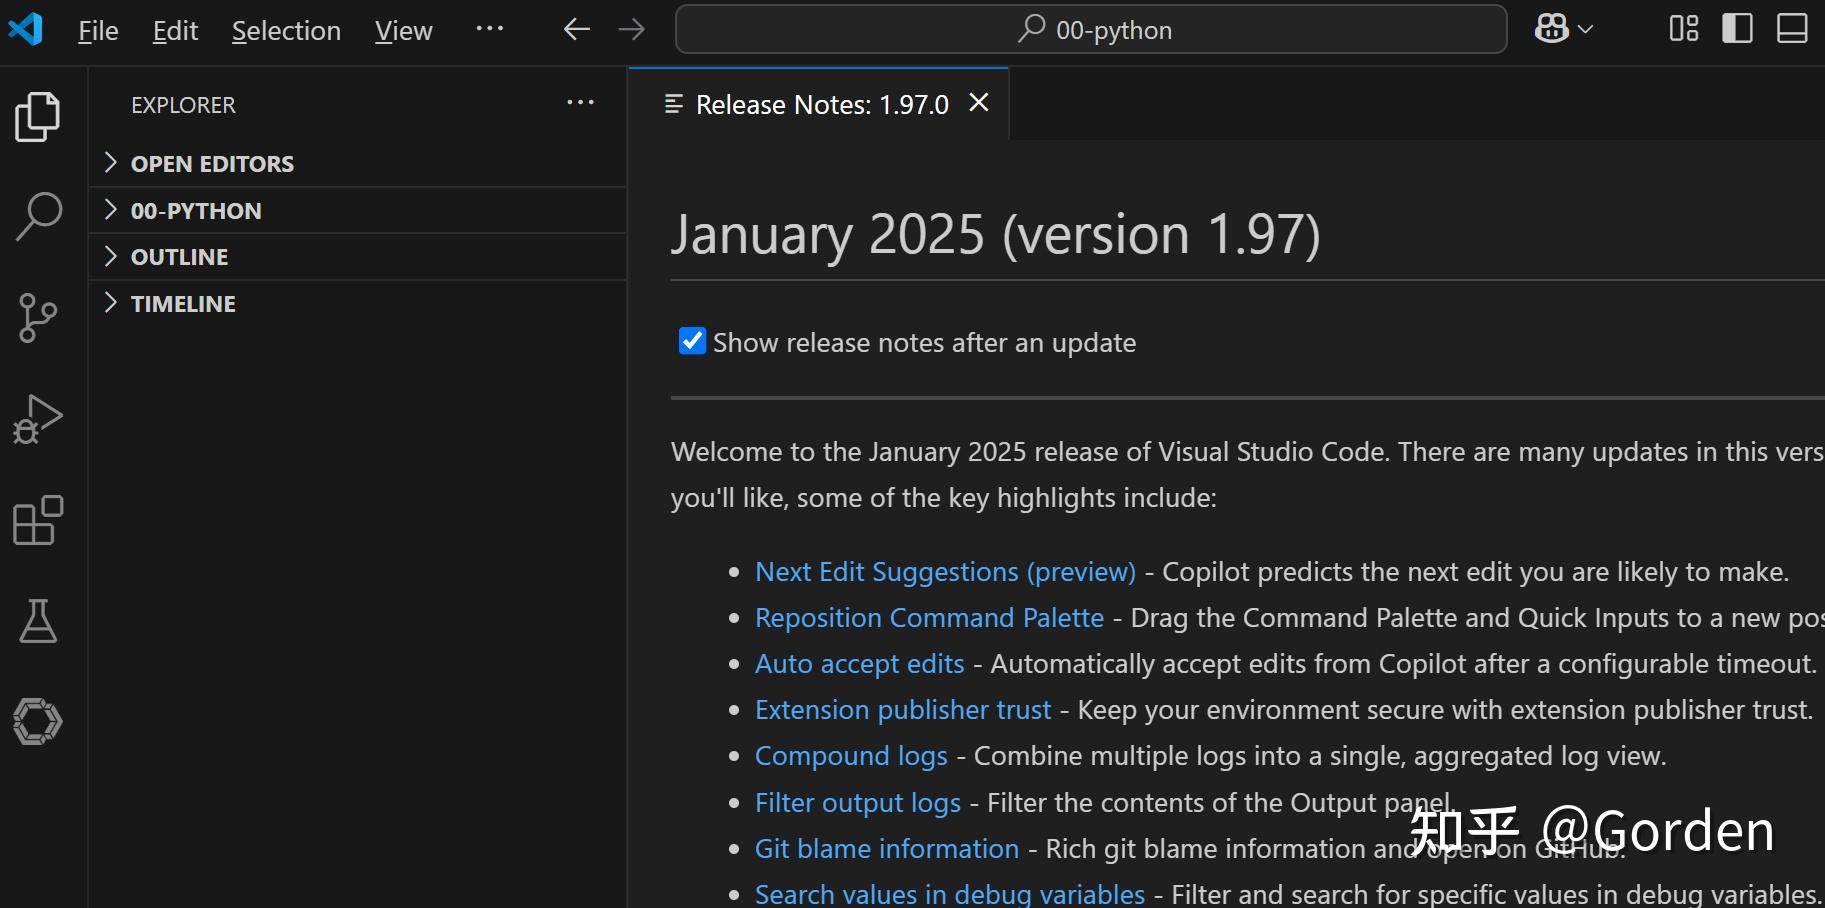Close the Release Notes: 1.97.0 tab
The height and width of the screenshot is (908, 1825).
(979, 103)
